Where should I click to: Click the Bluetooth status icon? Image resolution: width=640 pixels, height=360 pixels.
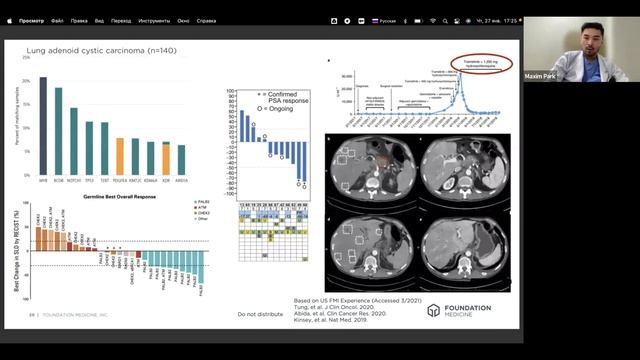[x=405, y=21]
